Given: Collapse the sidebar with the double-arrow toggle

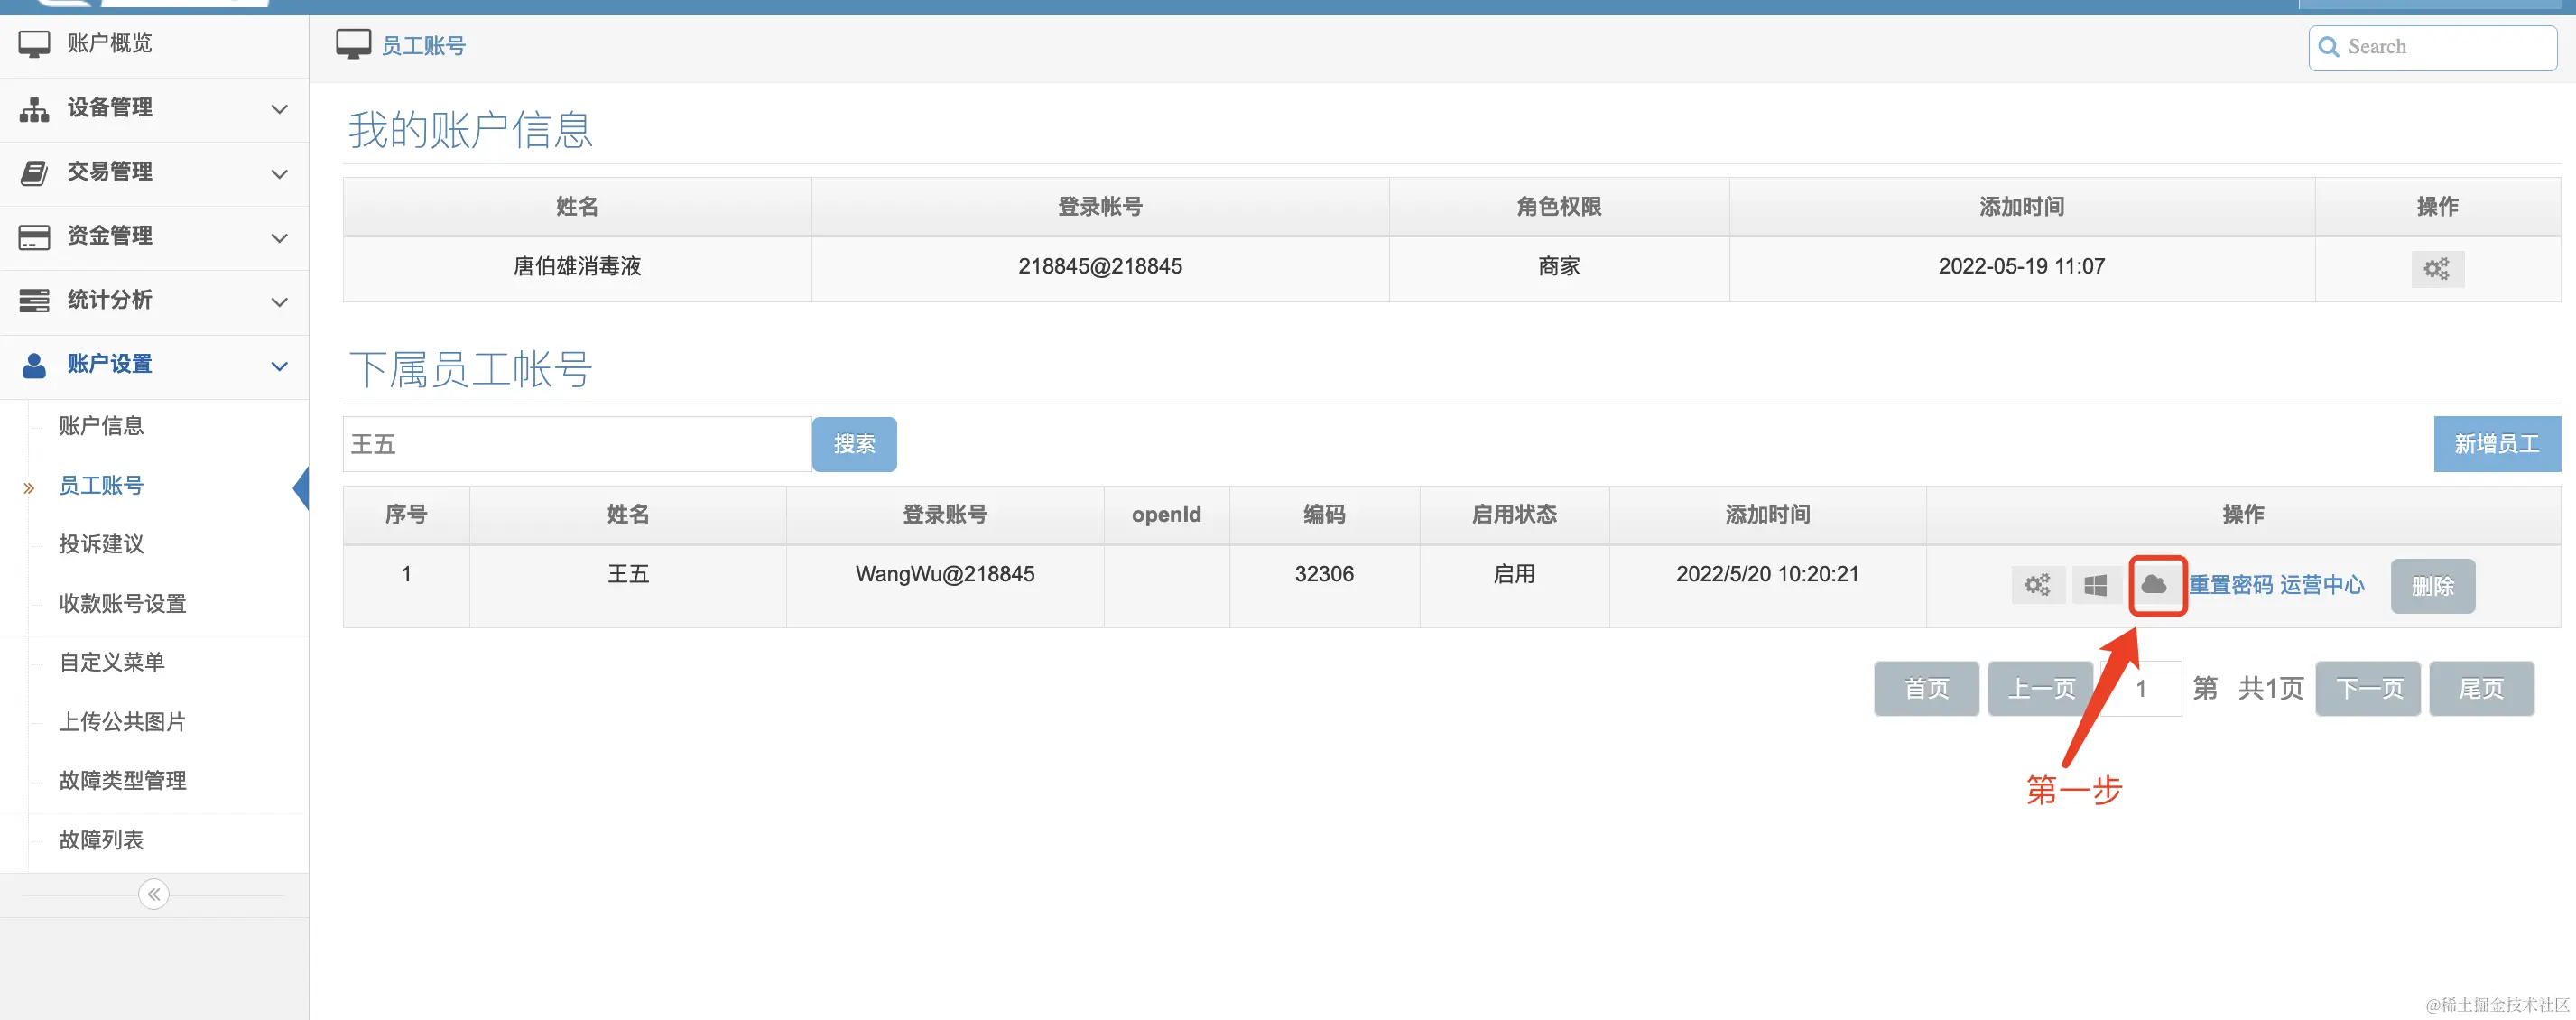Looking at the screenshot, I should pos(153,894).
